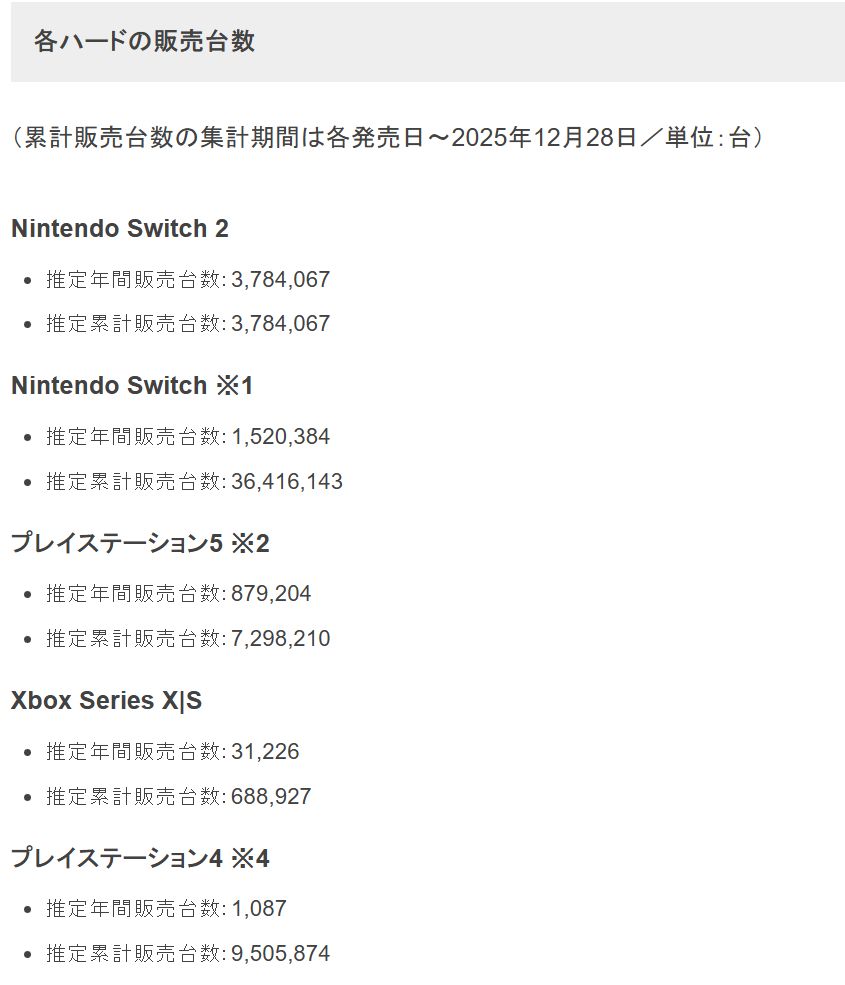Click Switch 2 cumulative sales line
845x985 pixels.
(x=188, y=324)
